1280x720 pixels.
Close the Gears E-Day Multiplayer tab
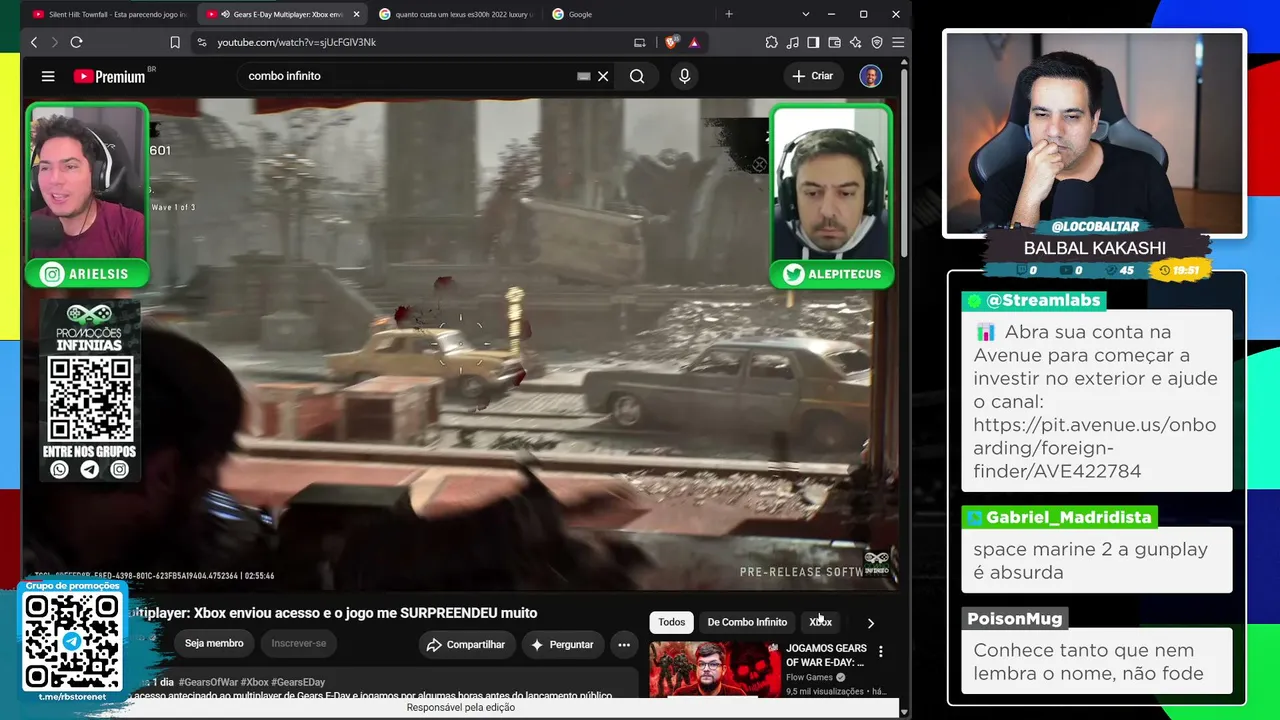(356, 14)
